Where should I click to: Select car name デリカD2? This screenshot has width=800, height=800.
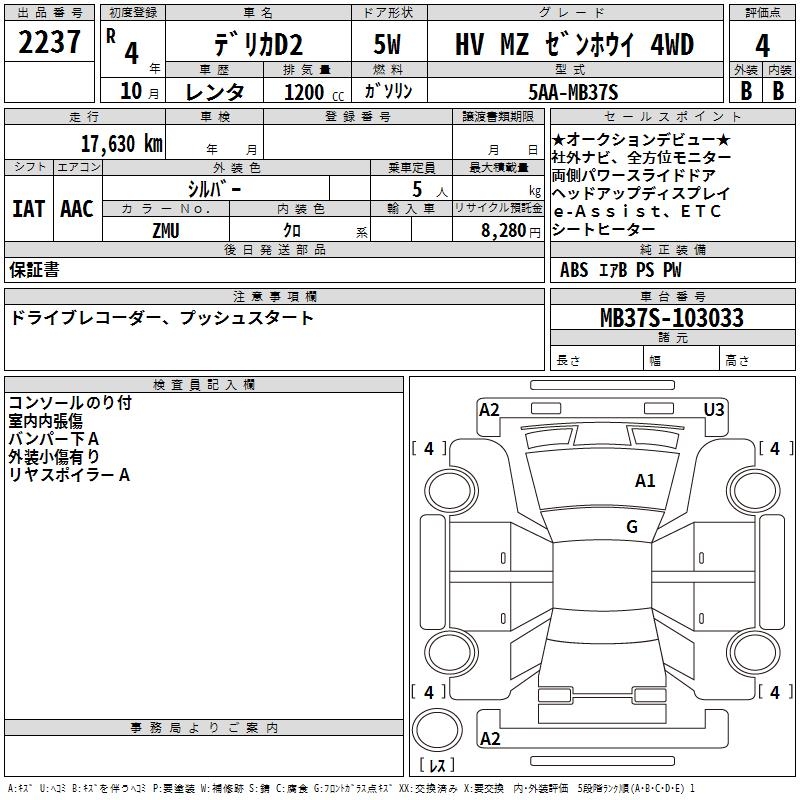point(258,44)
